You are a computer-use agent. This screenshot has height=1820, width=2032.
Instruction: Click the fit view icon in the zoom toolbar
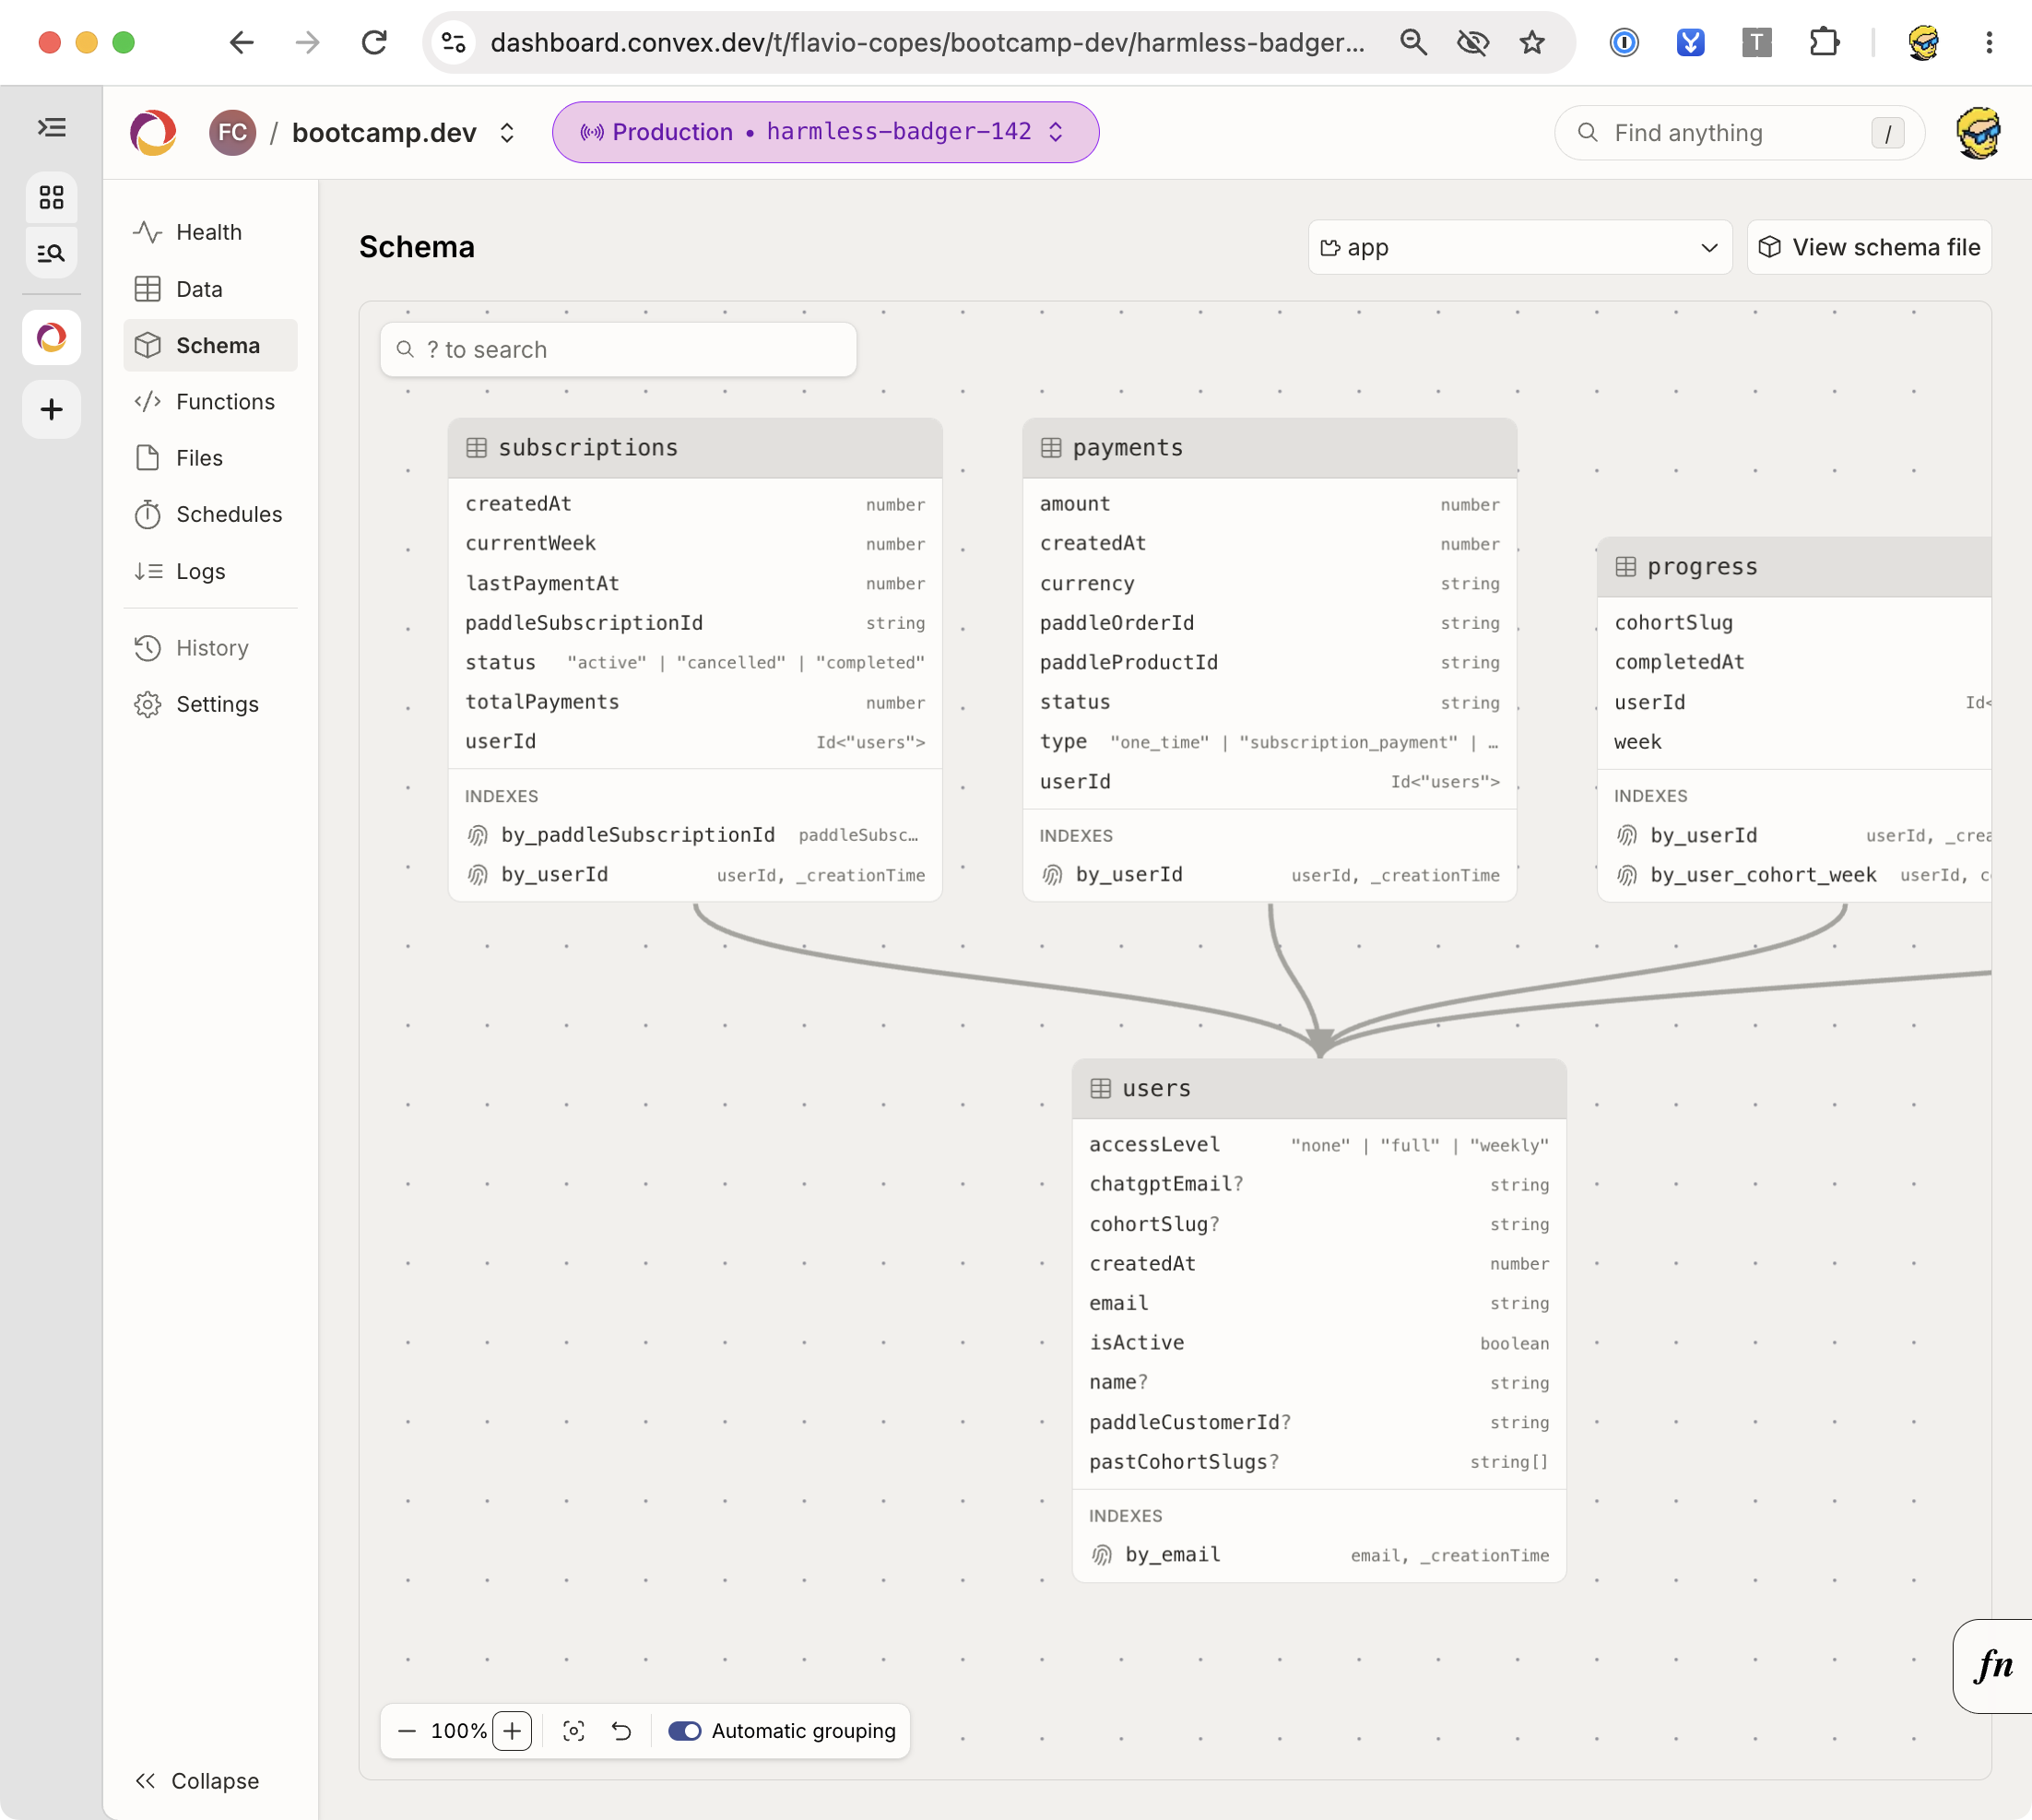point(574,1731)
